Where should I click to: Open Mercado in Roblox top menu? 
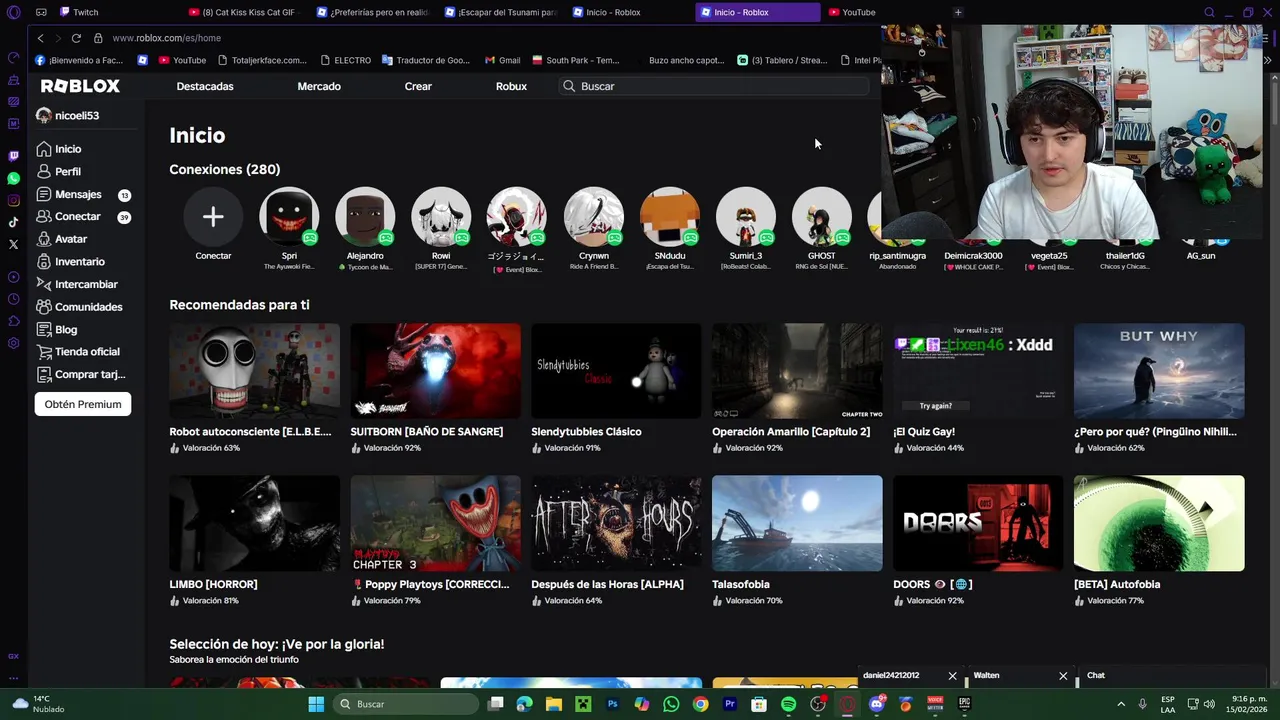click(319, 86)
